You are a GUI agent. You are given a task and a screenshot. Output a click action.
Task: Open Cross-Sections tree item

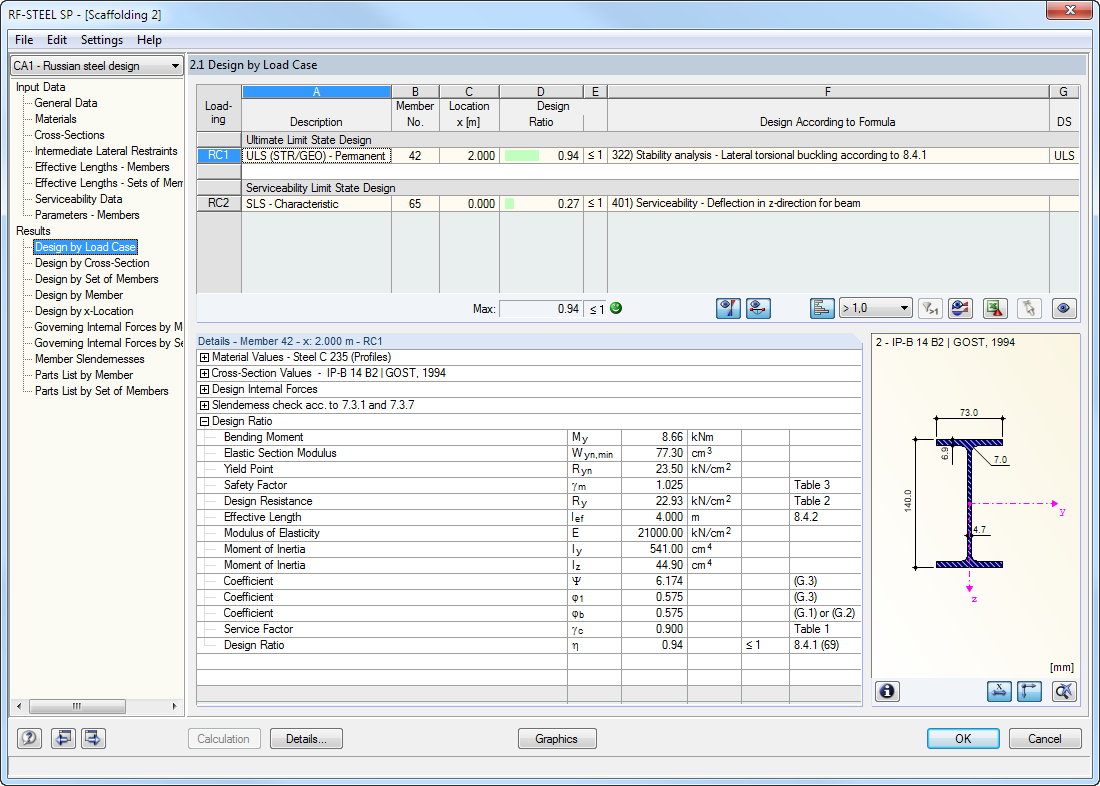tap(69, 135)
